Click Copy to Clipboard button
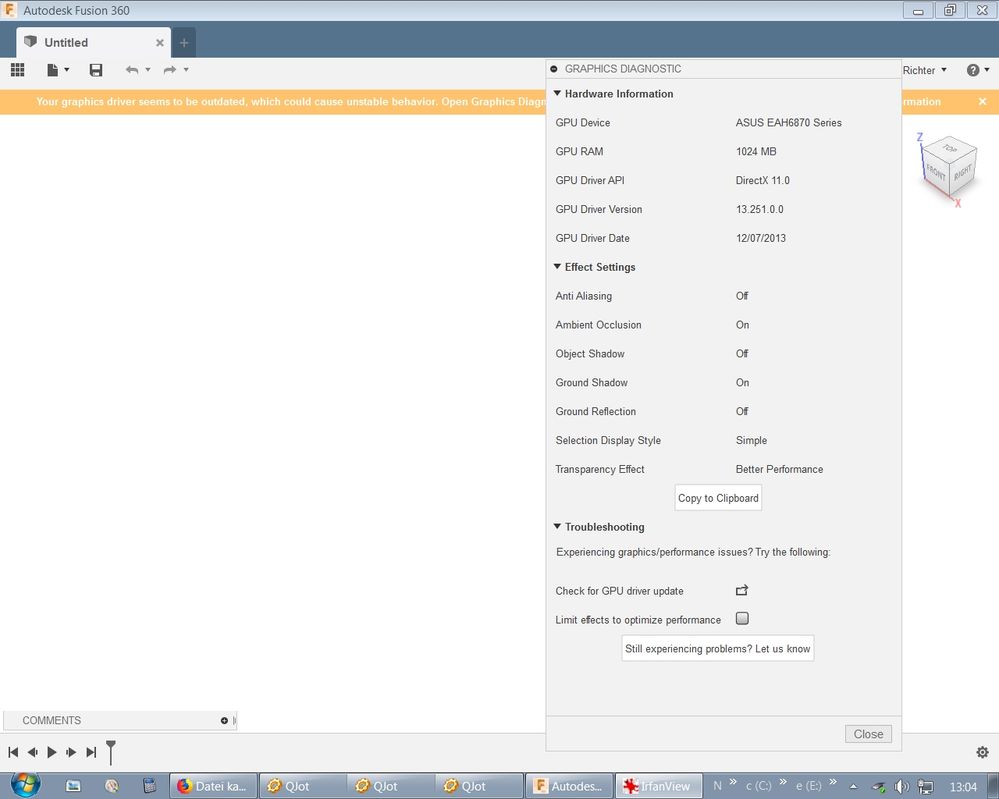The width and height of the screenshot is (999, 799). click(718, 498)
